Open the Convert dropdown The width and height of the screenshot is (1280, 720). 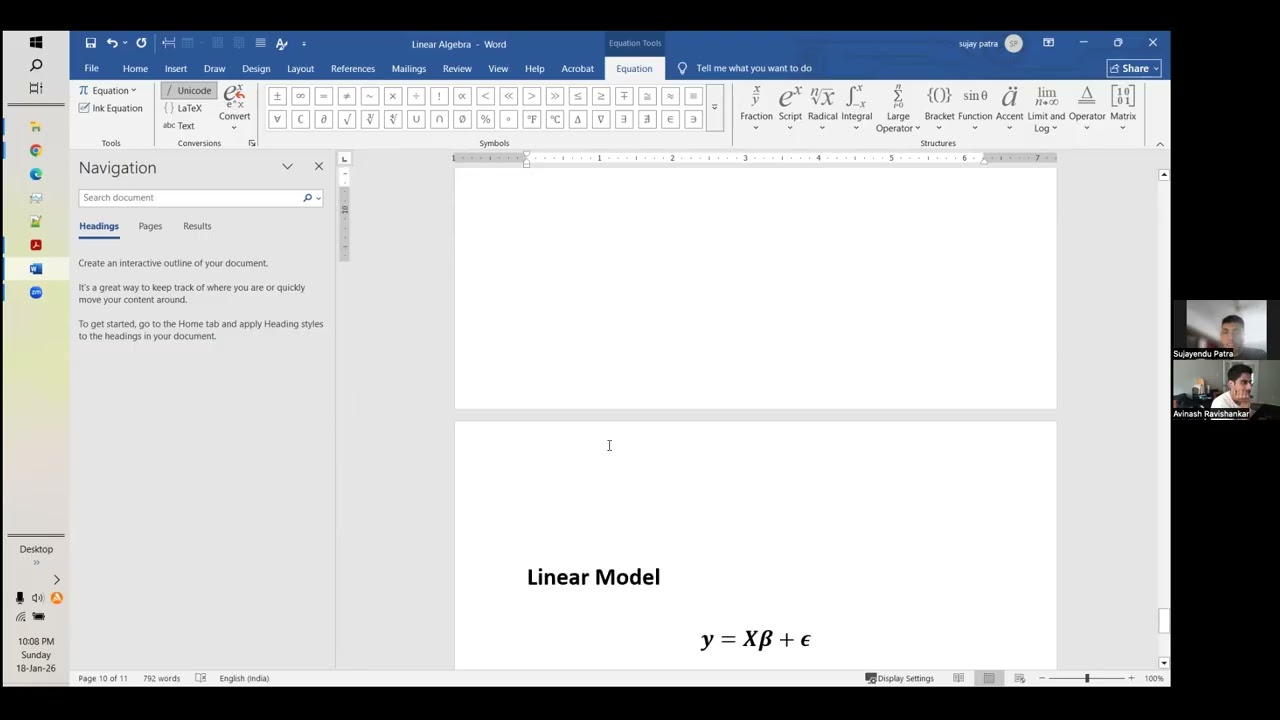[234, 127]
